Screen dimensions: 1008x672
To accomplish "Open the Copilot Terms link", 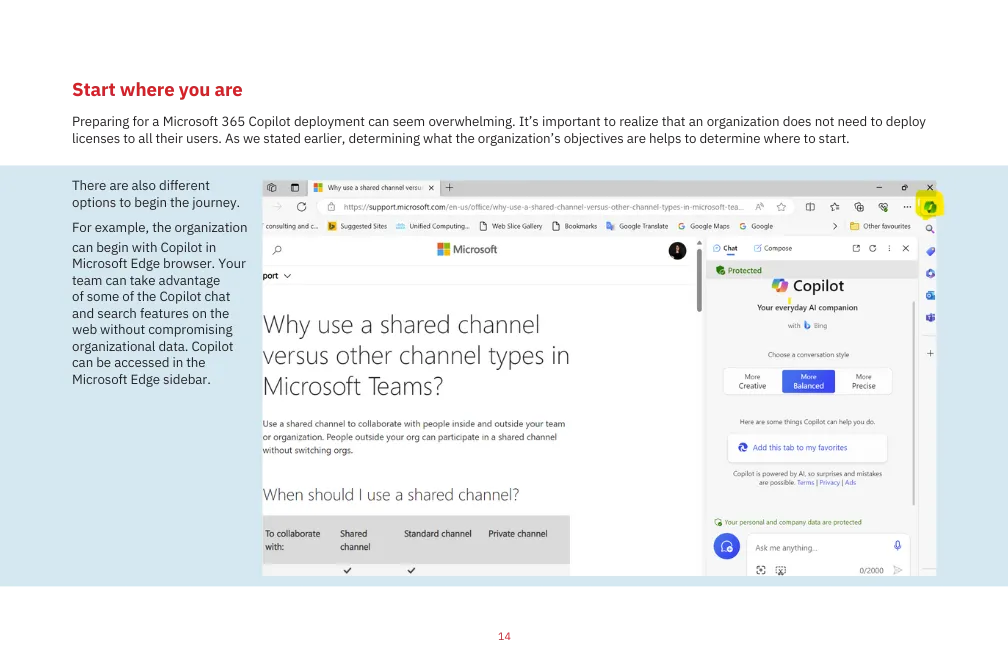I will tap(806, 482).
